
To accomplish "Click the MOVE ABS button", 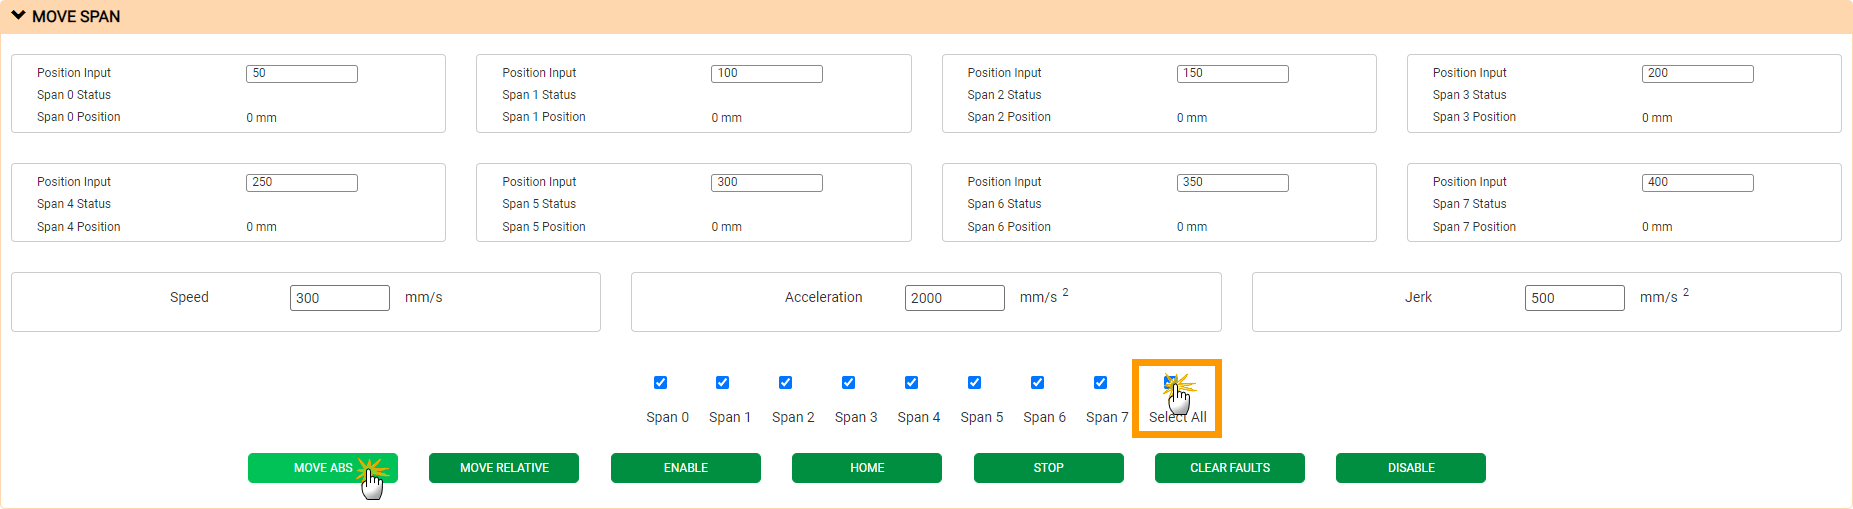I will 322,468.
